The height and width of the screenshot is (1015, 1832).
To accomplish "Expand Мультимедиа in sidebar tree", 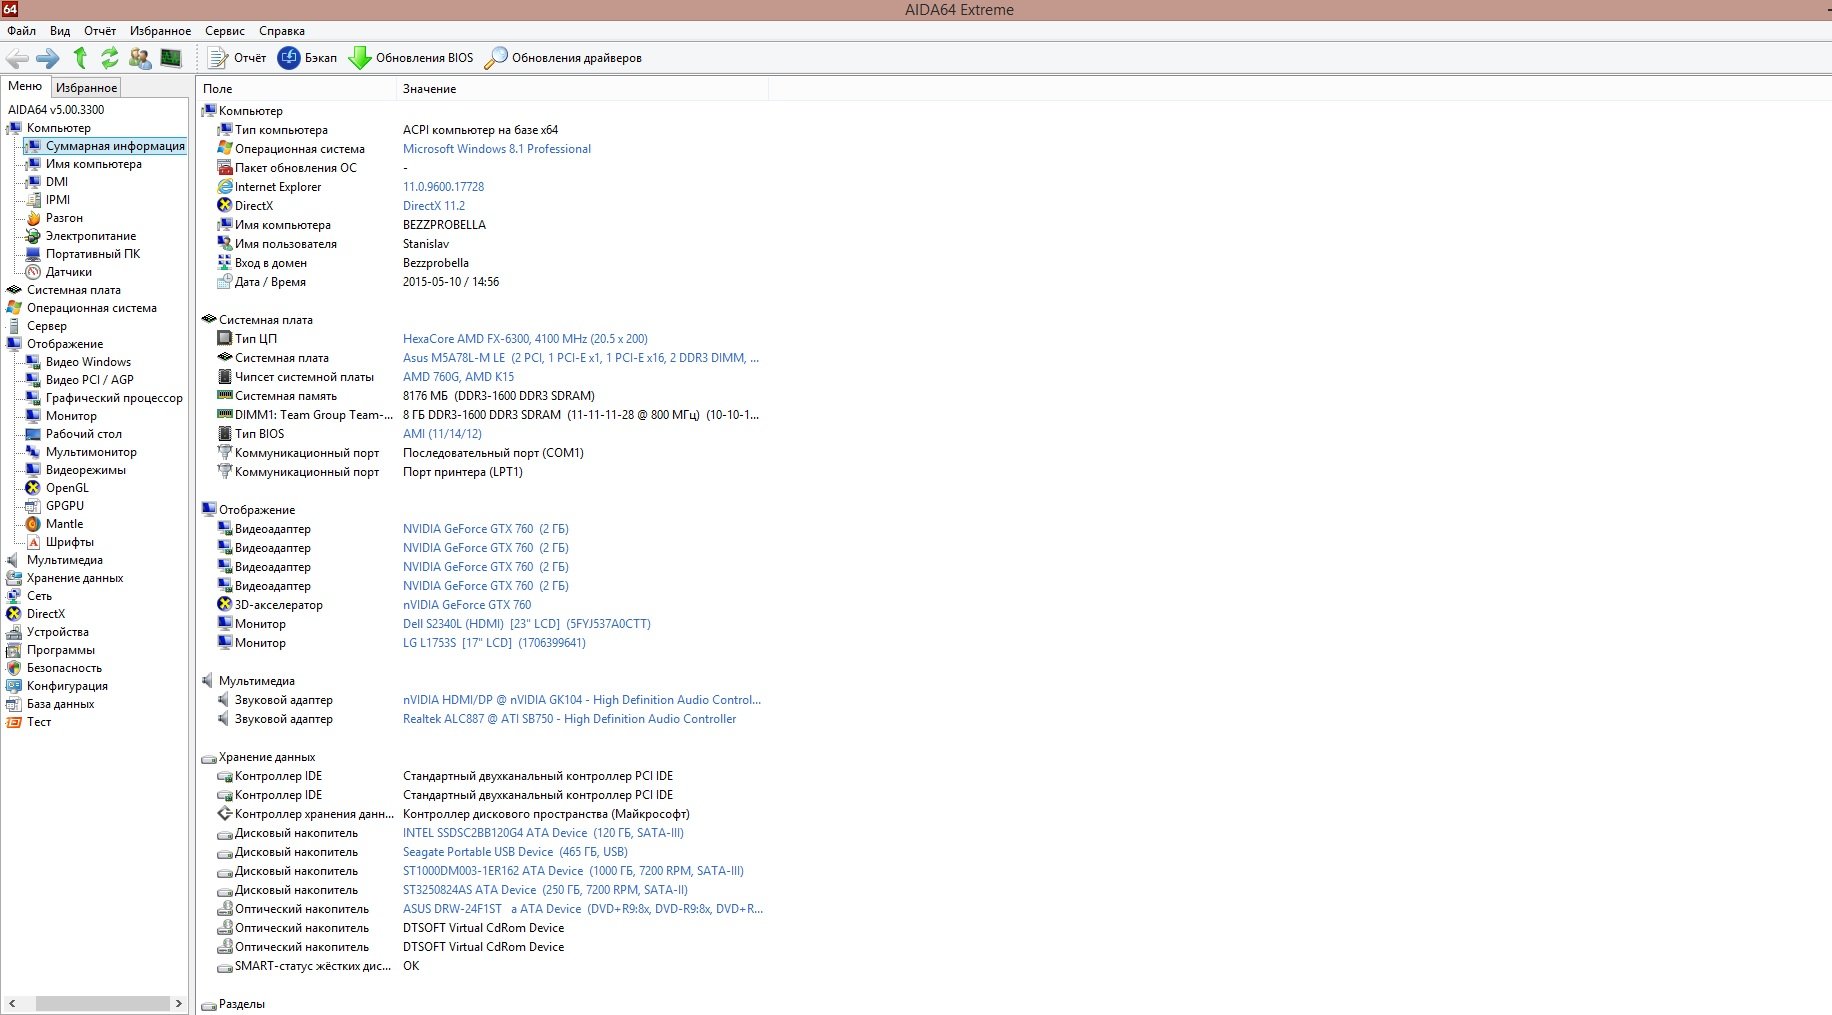I will (x=64, y=560).
